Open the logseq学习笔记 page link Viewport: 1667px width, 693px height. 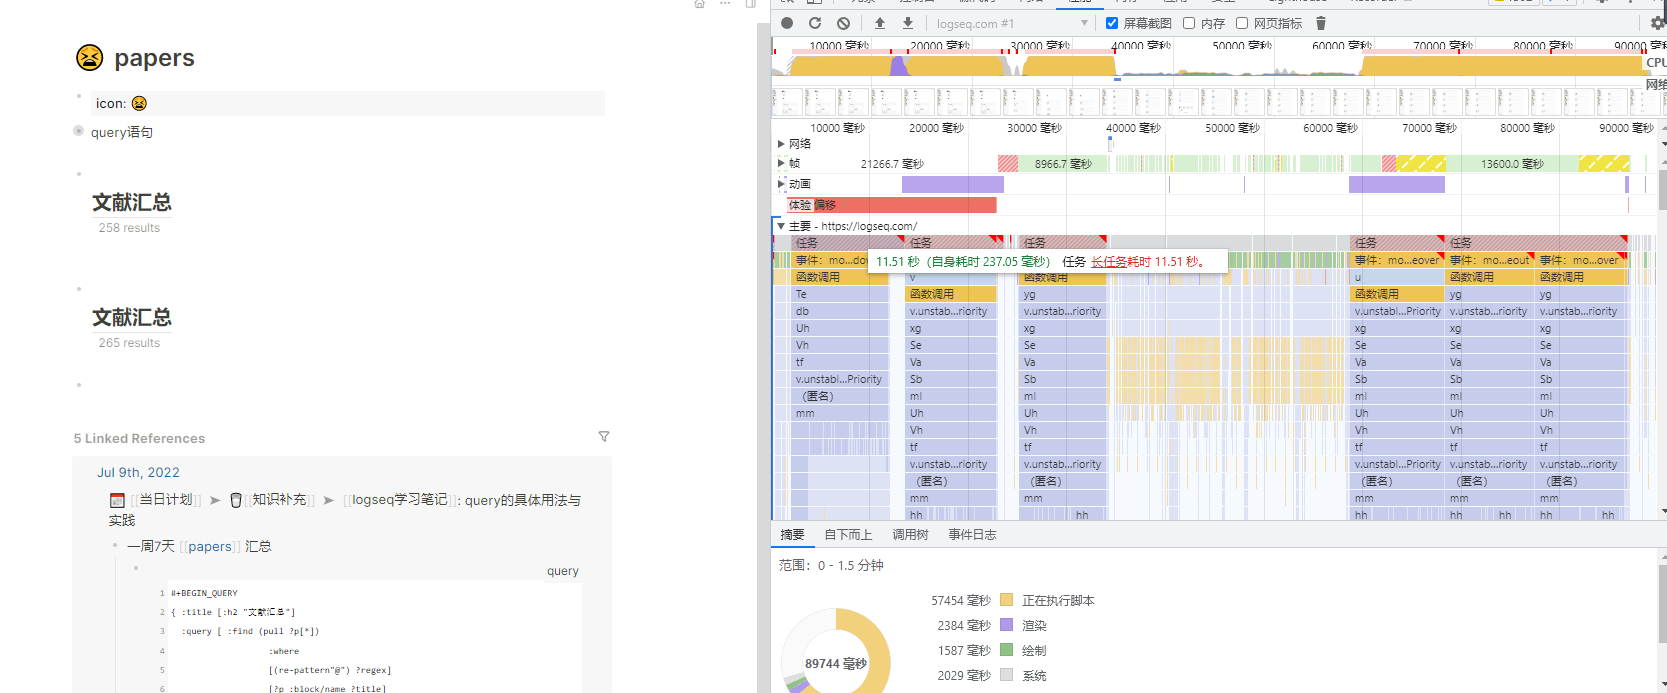coord(399,499)
